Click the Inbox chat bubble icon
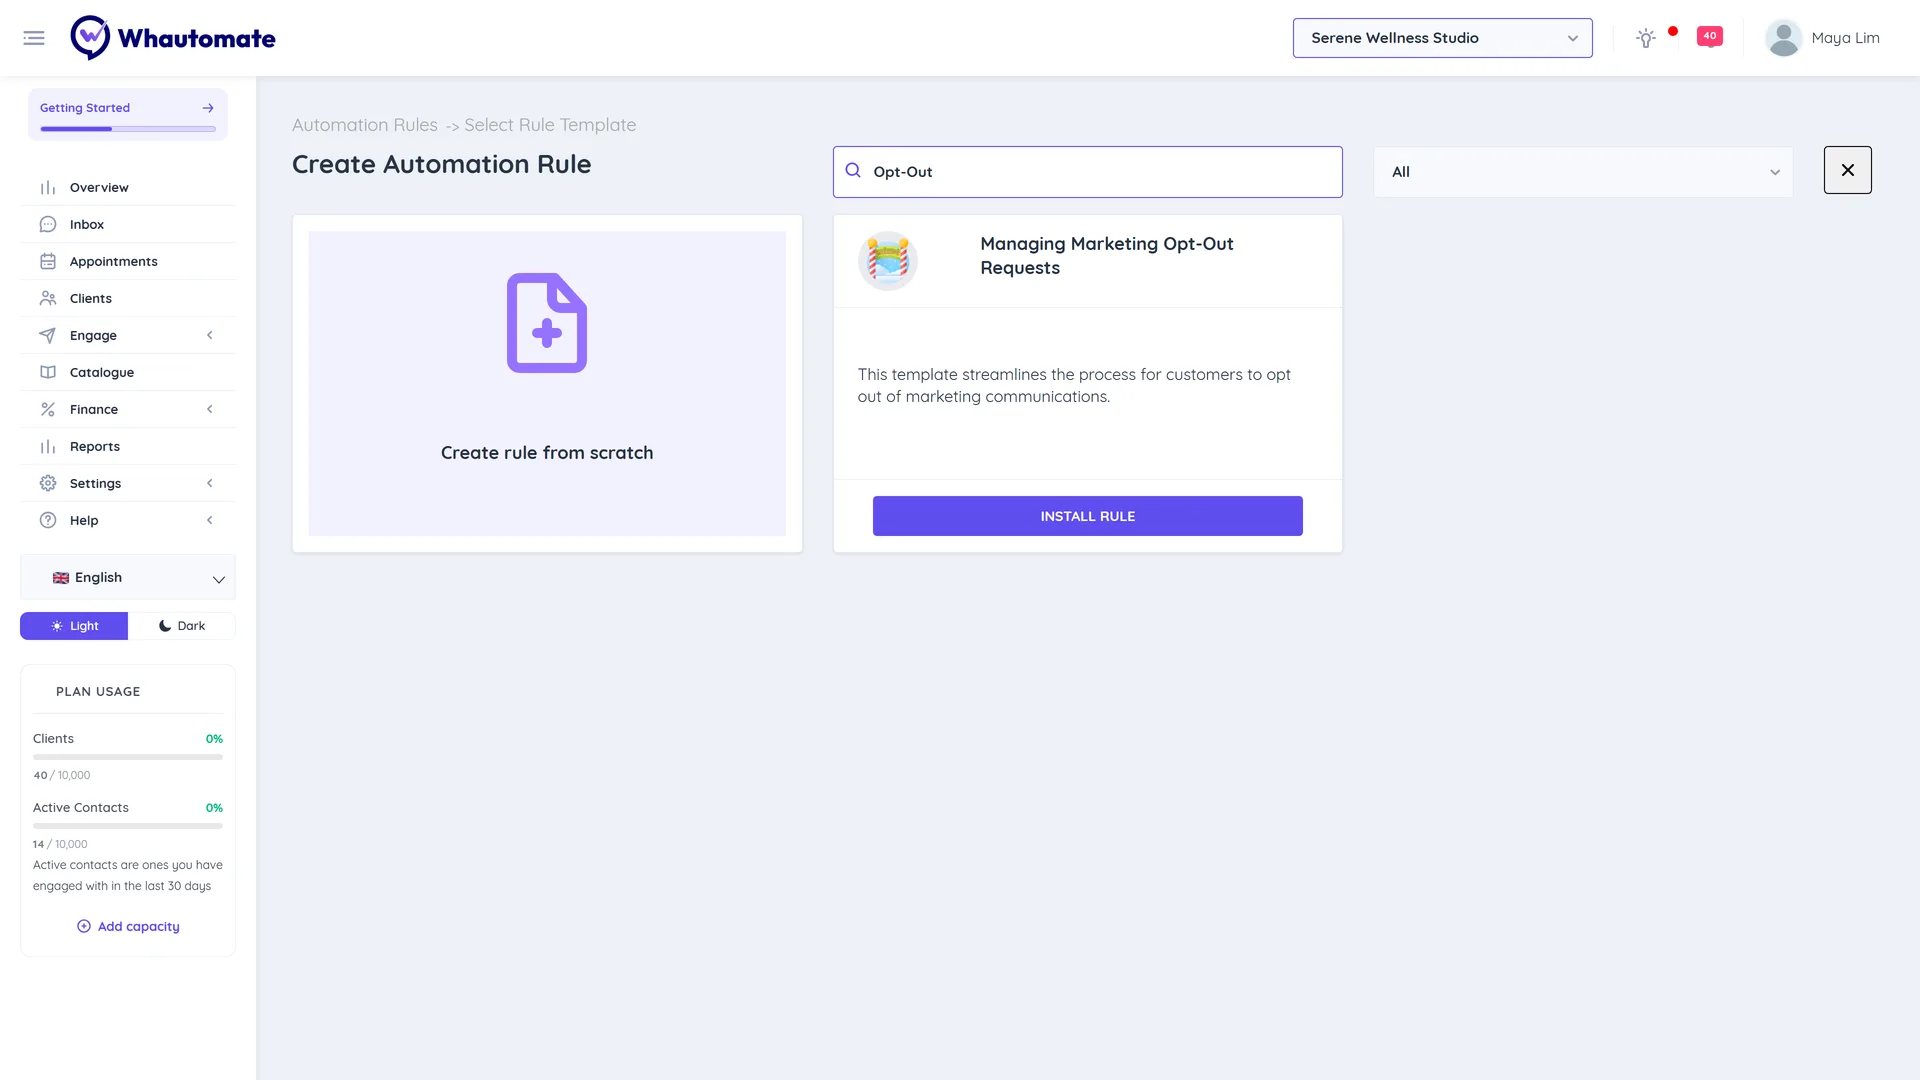Screen dimensions: 1920x1080 click(x=48, y=224)
